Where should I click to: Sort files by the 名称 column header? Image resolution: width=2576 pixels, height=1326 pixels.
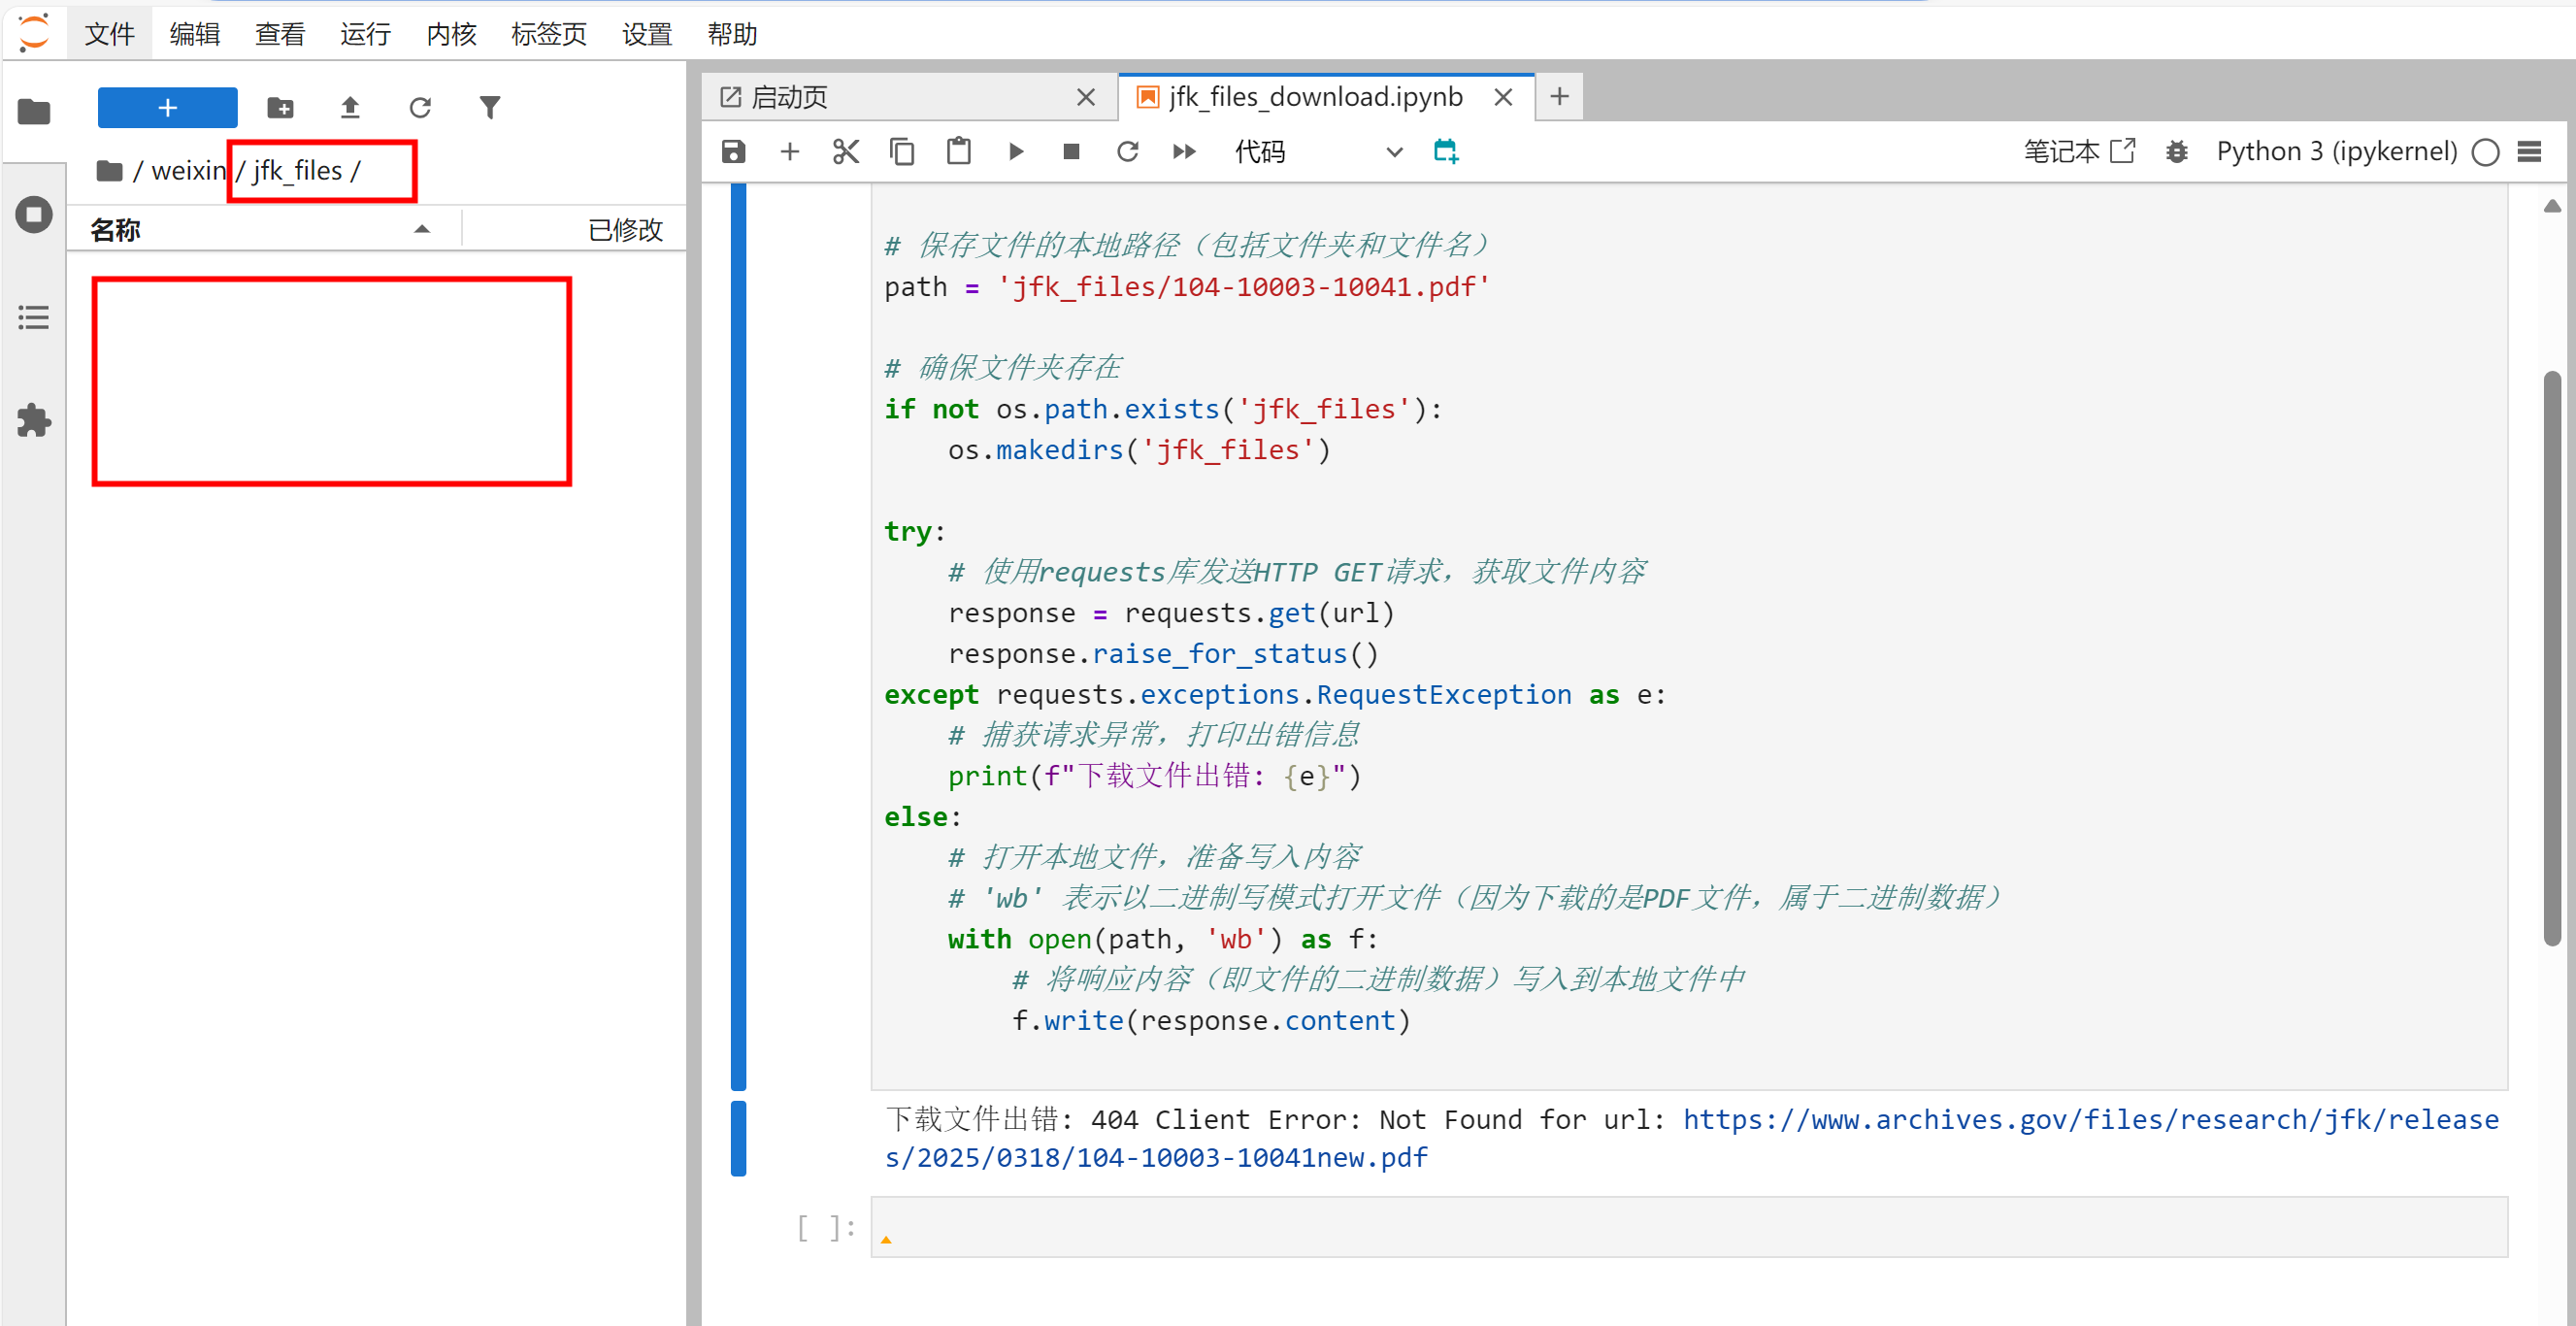tap(116, 230)
